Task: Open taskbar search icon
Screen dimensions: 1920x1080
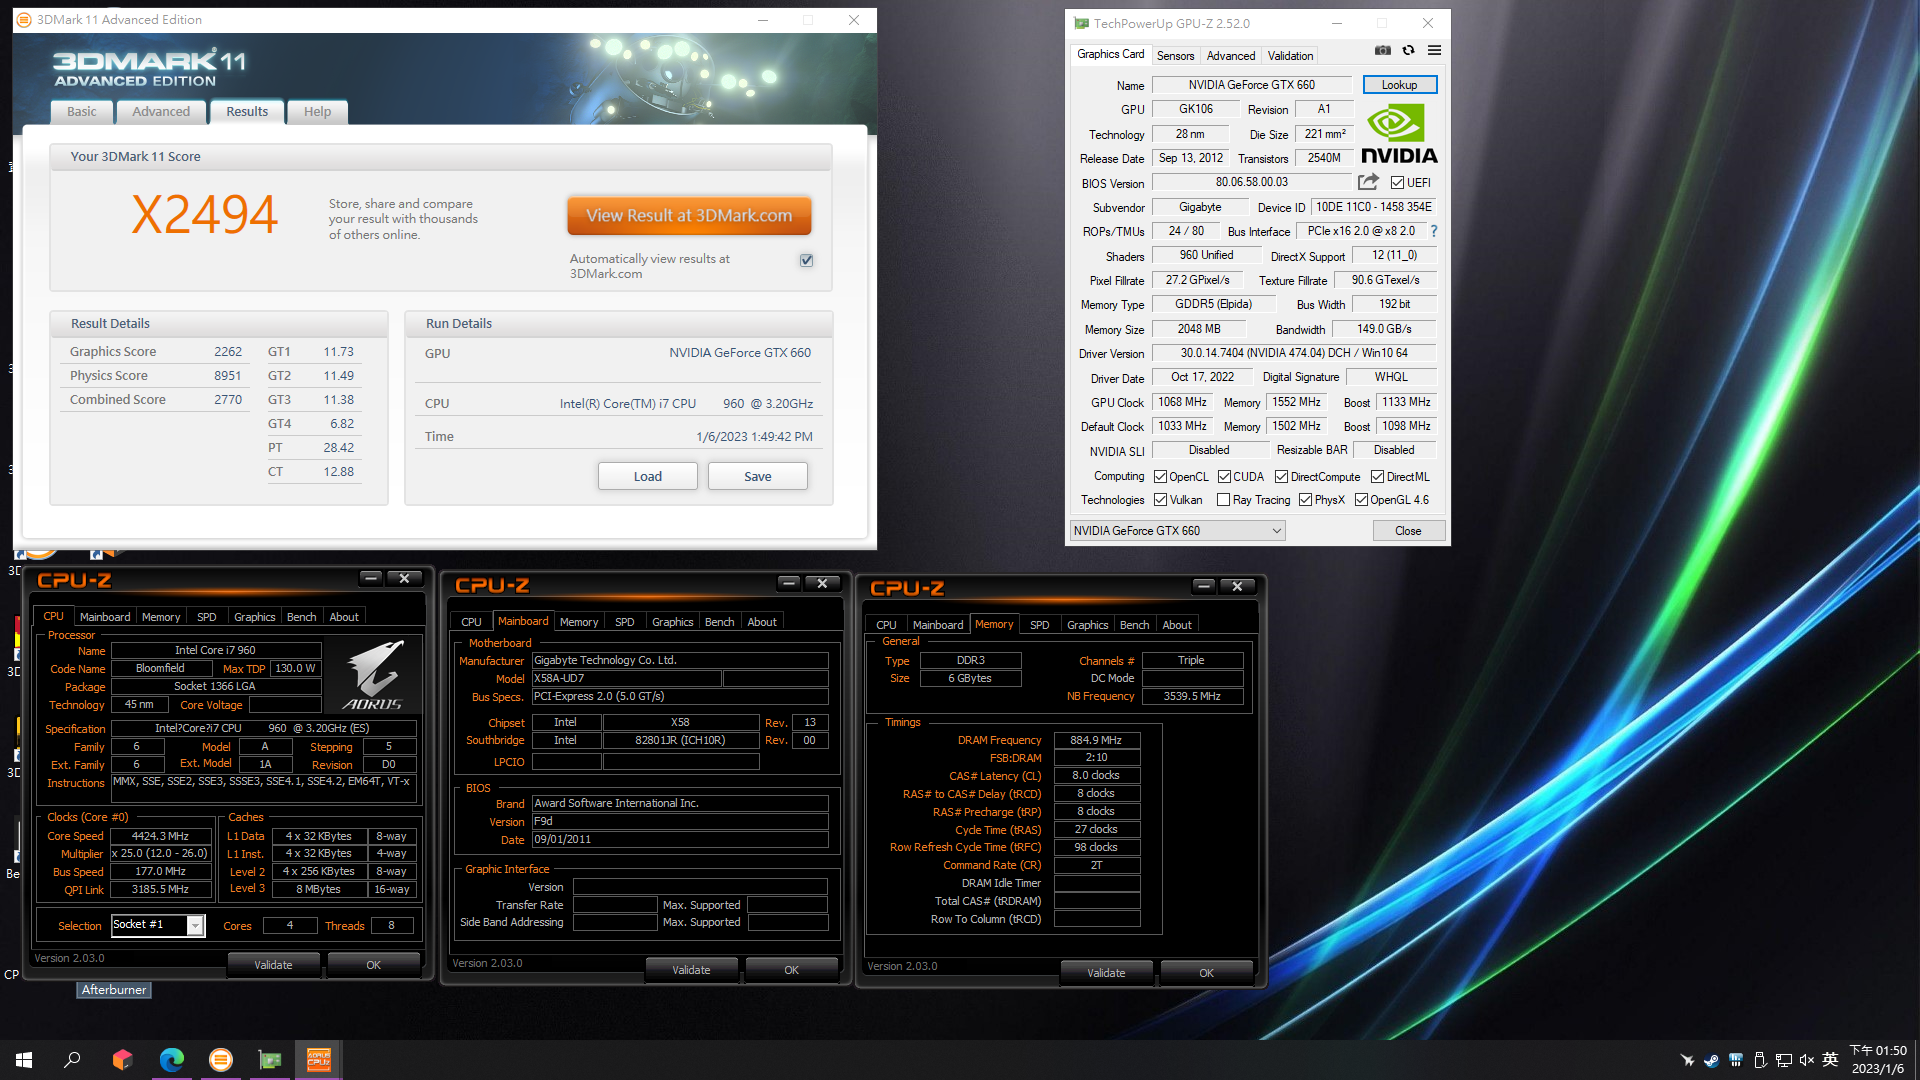Action: click(x=72, y=1060)
